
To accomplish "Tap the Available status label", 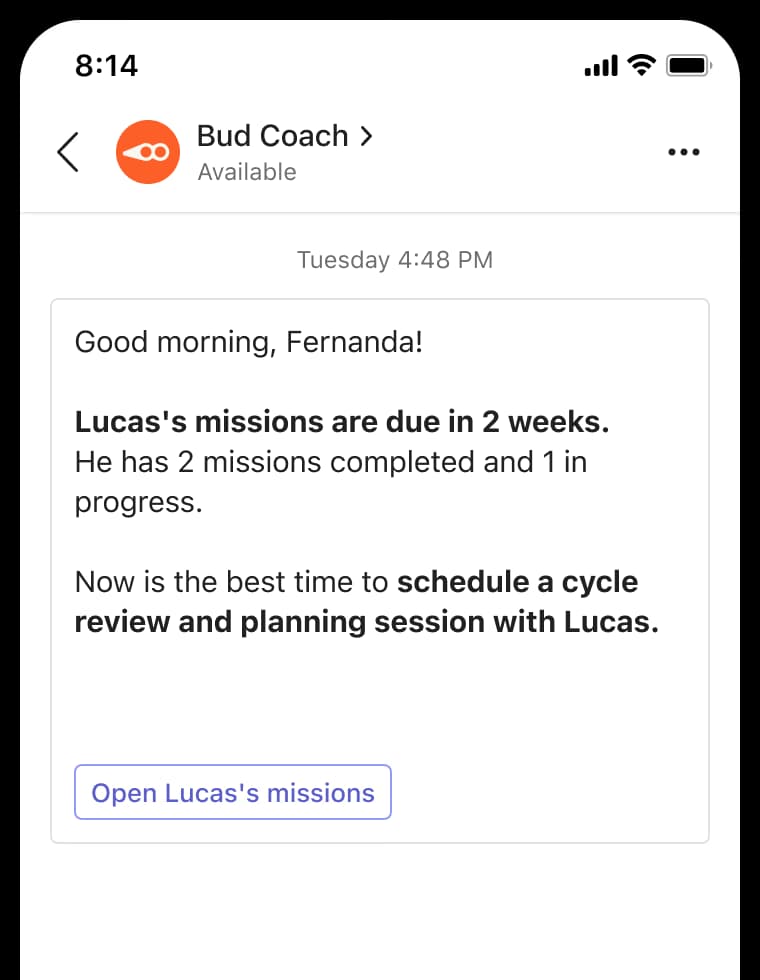I will tap(247, 172).
